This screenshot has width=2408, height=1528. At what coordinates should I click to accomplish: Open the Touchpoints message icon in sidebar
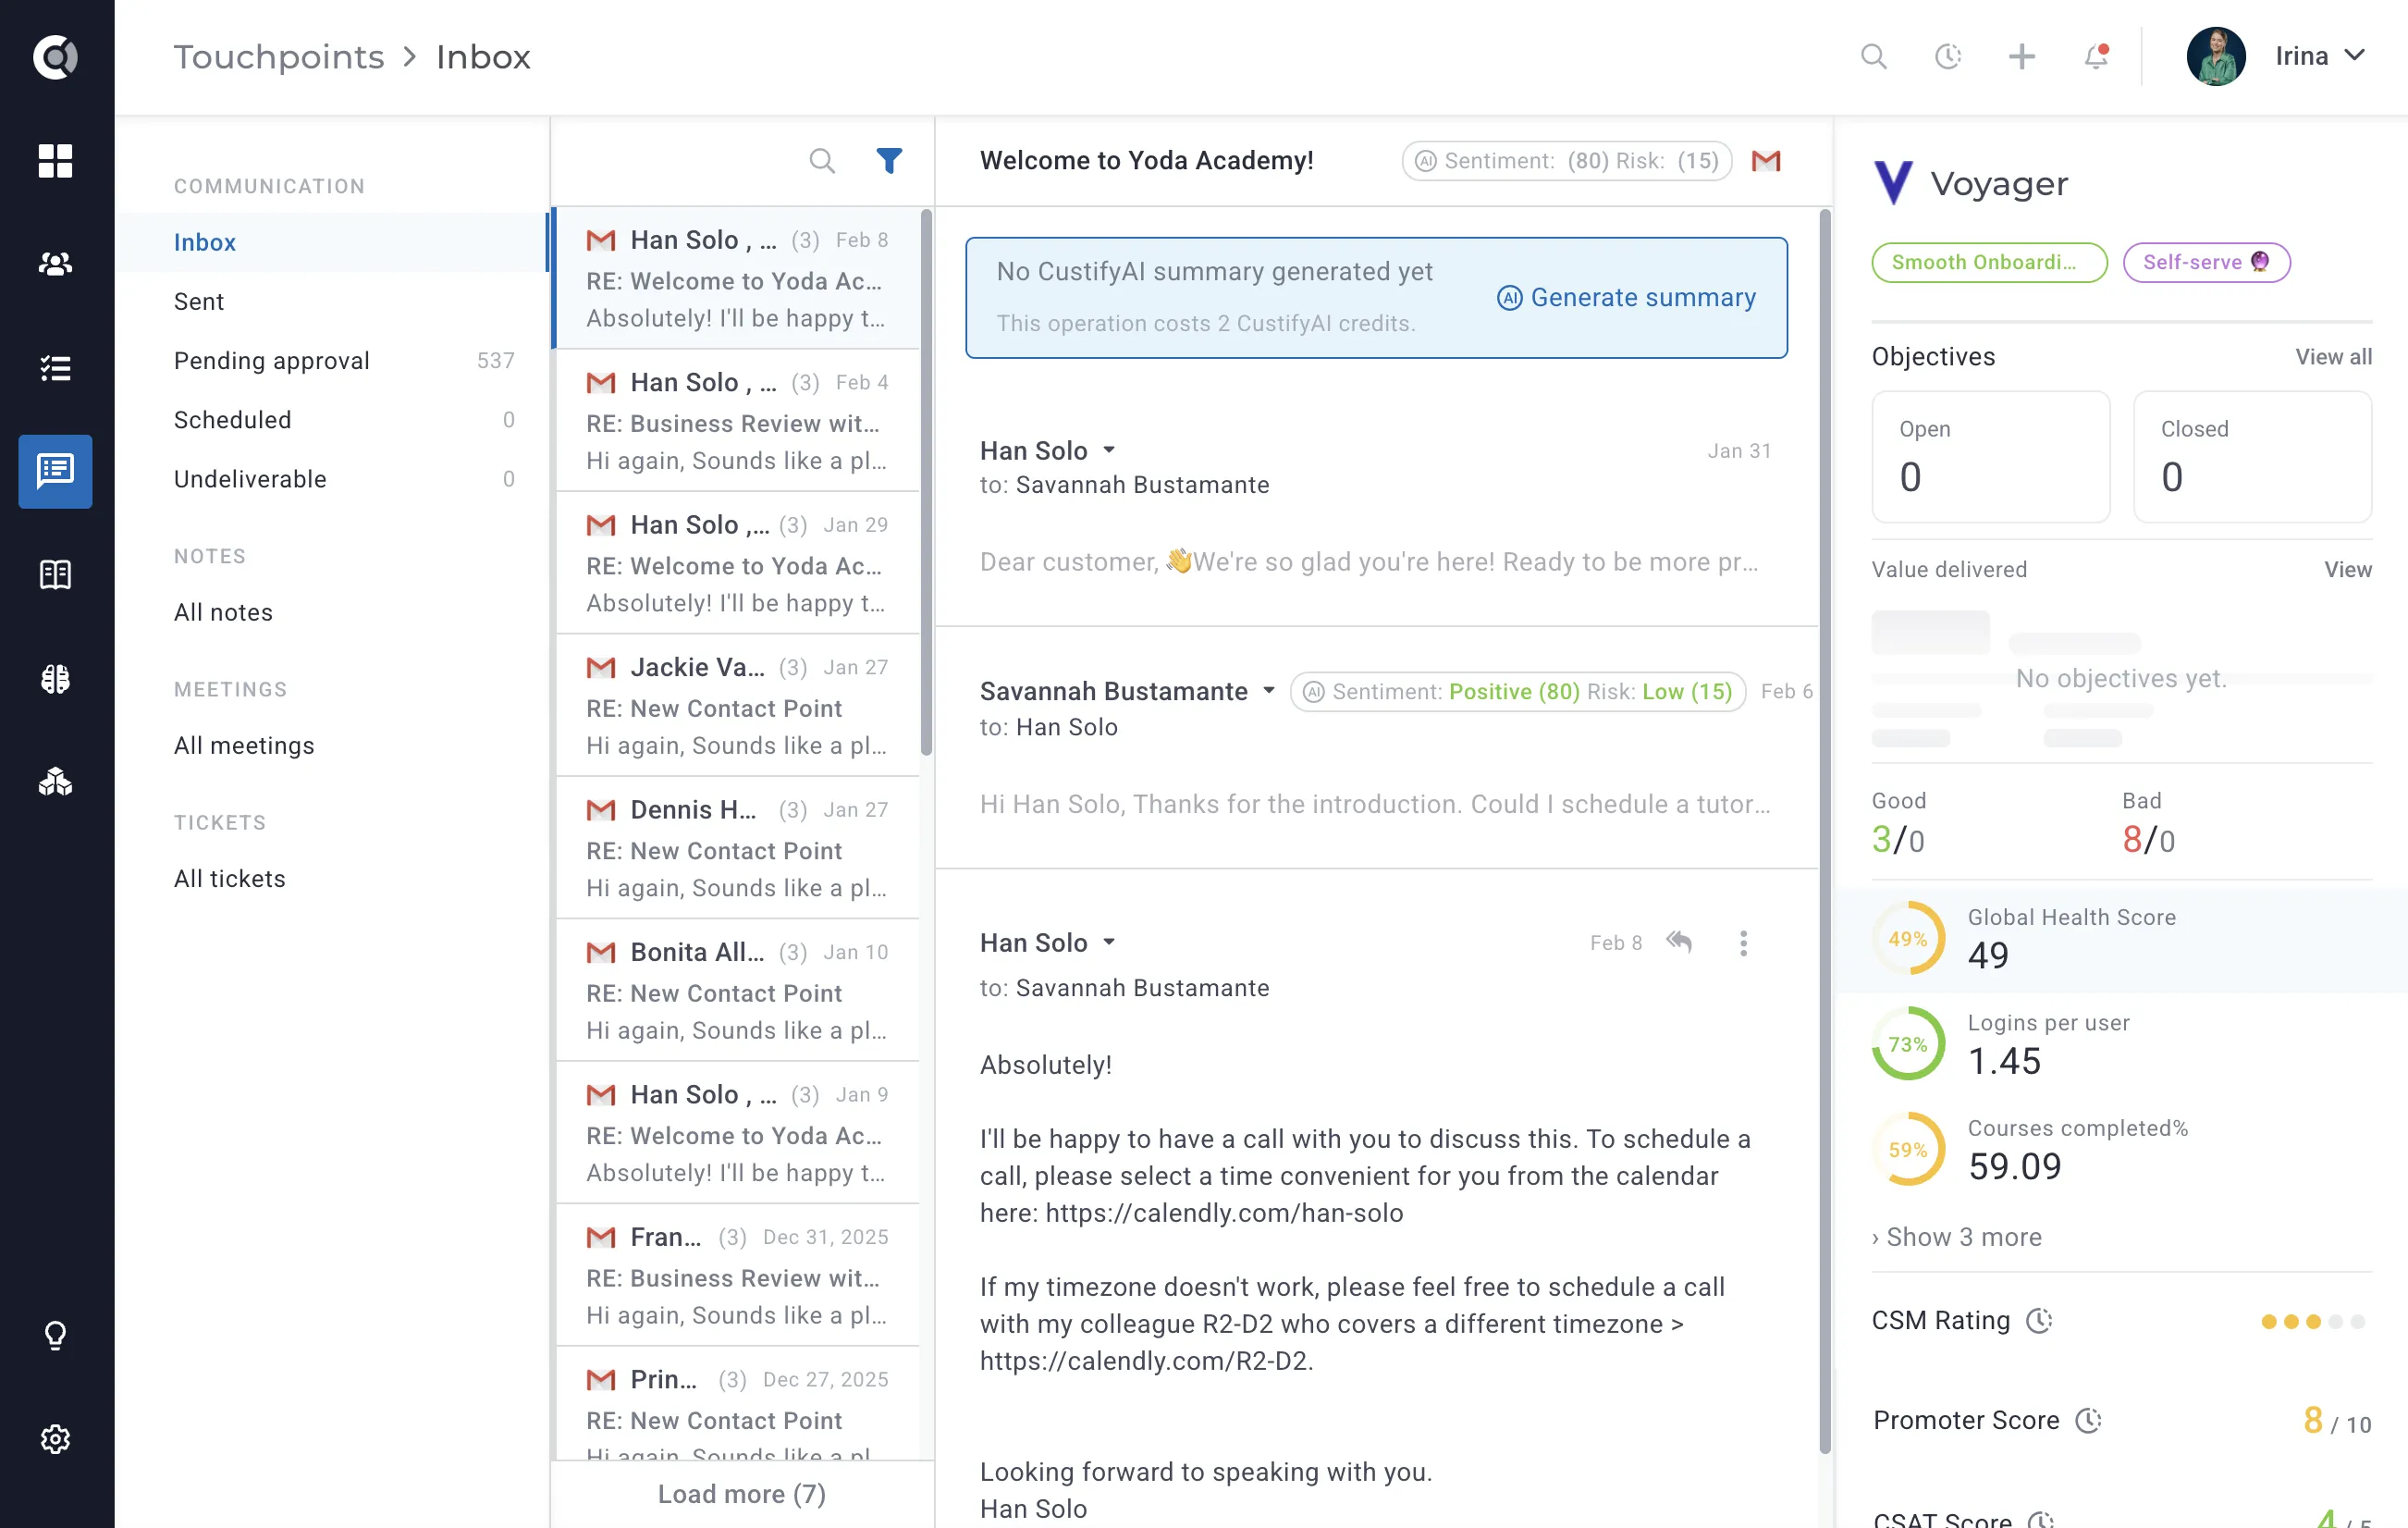[55, 471]
